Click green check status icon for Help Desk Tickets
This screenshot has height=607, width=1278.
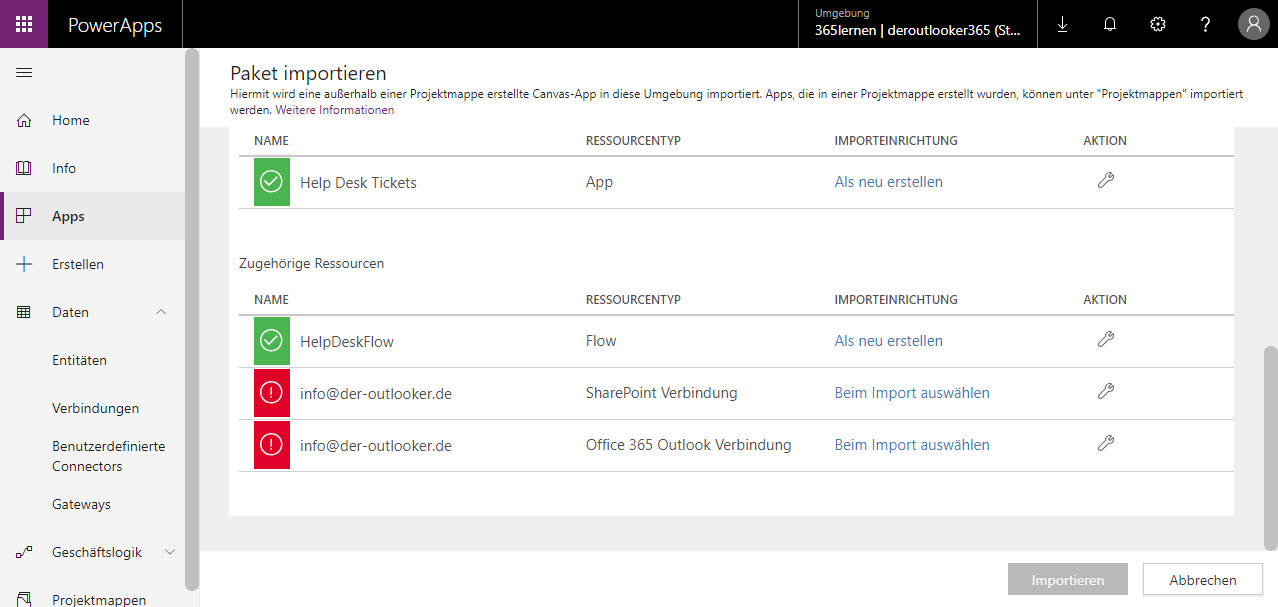271,182
